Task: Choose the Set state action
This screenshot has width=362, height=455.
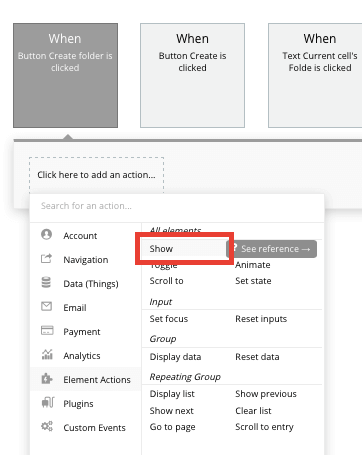Action: click(x=253, y=281)
